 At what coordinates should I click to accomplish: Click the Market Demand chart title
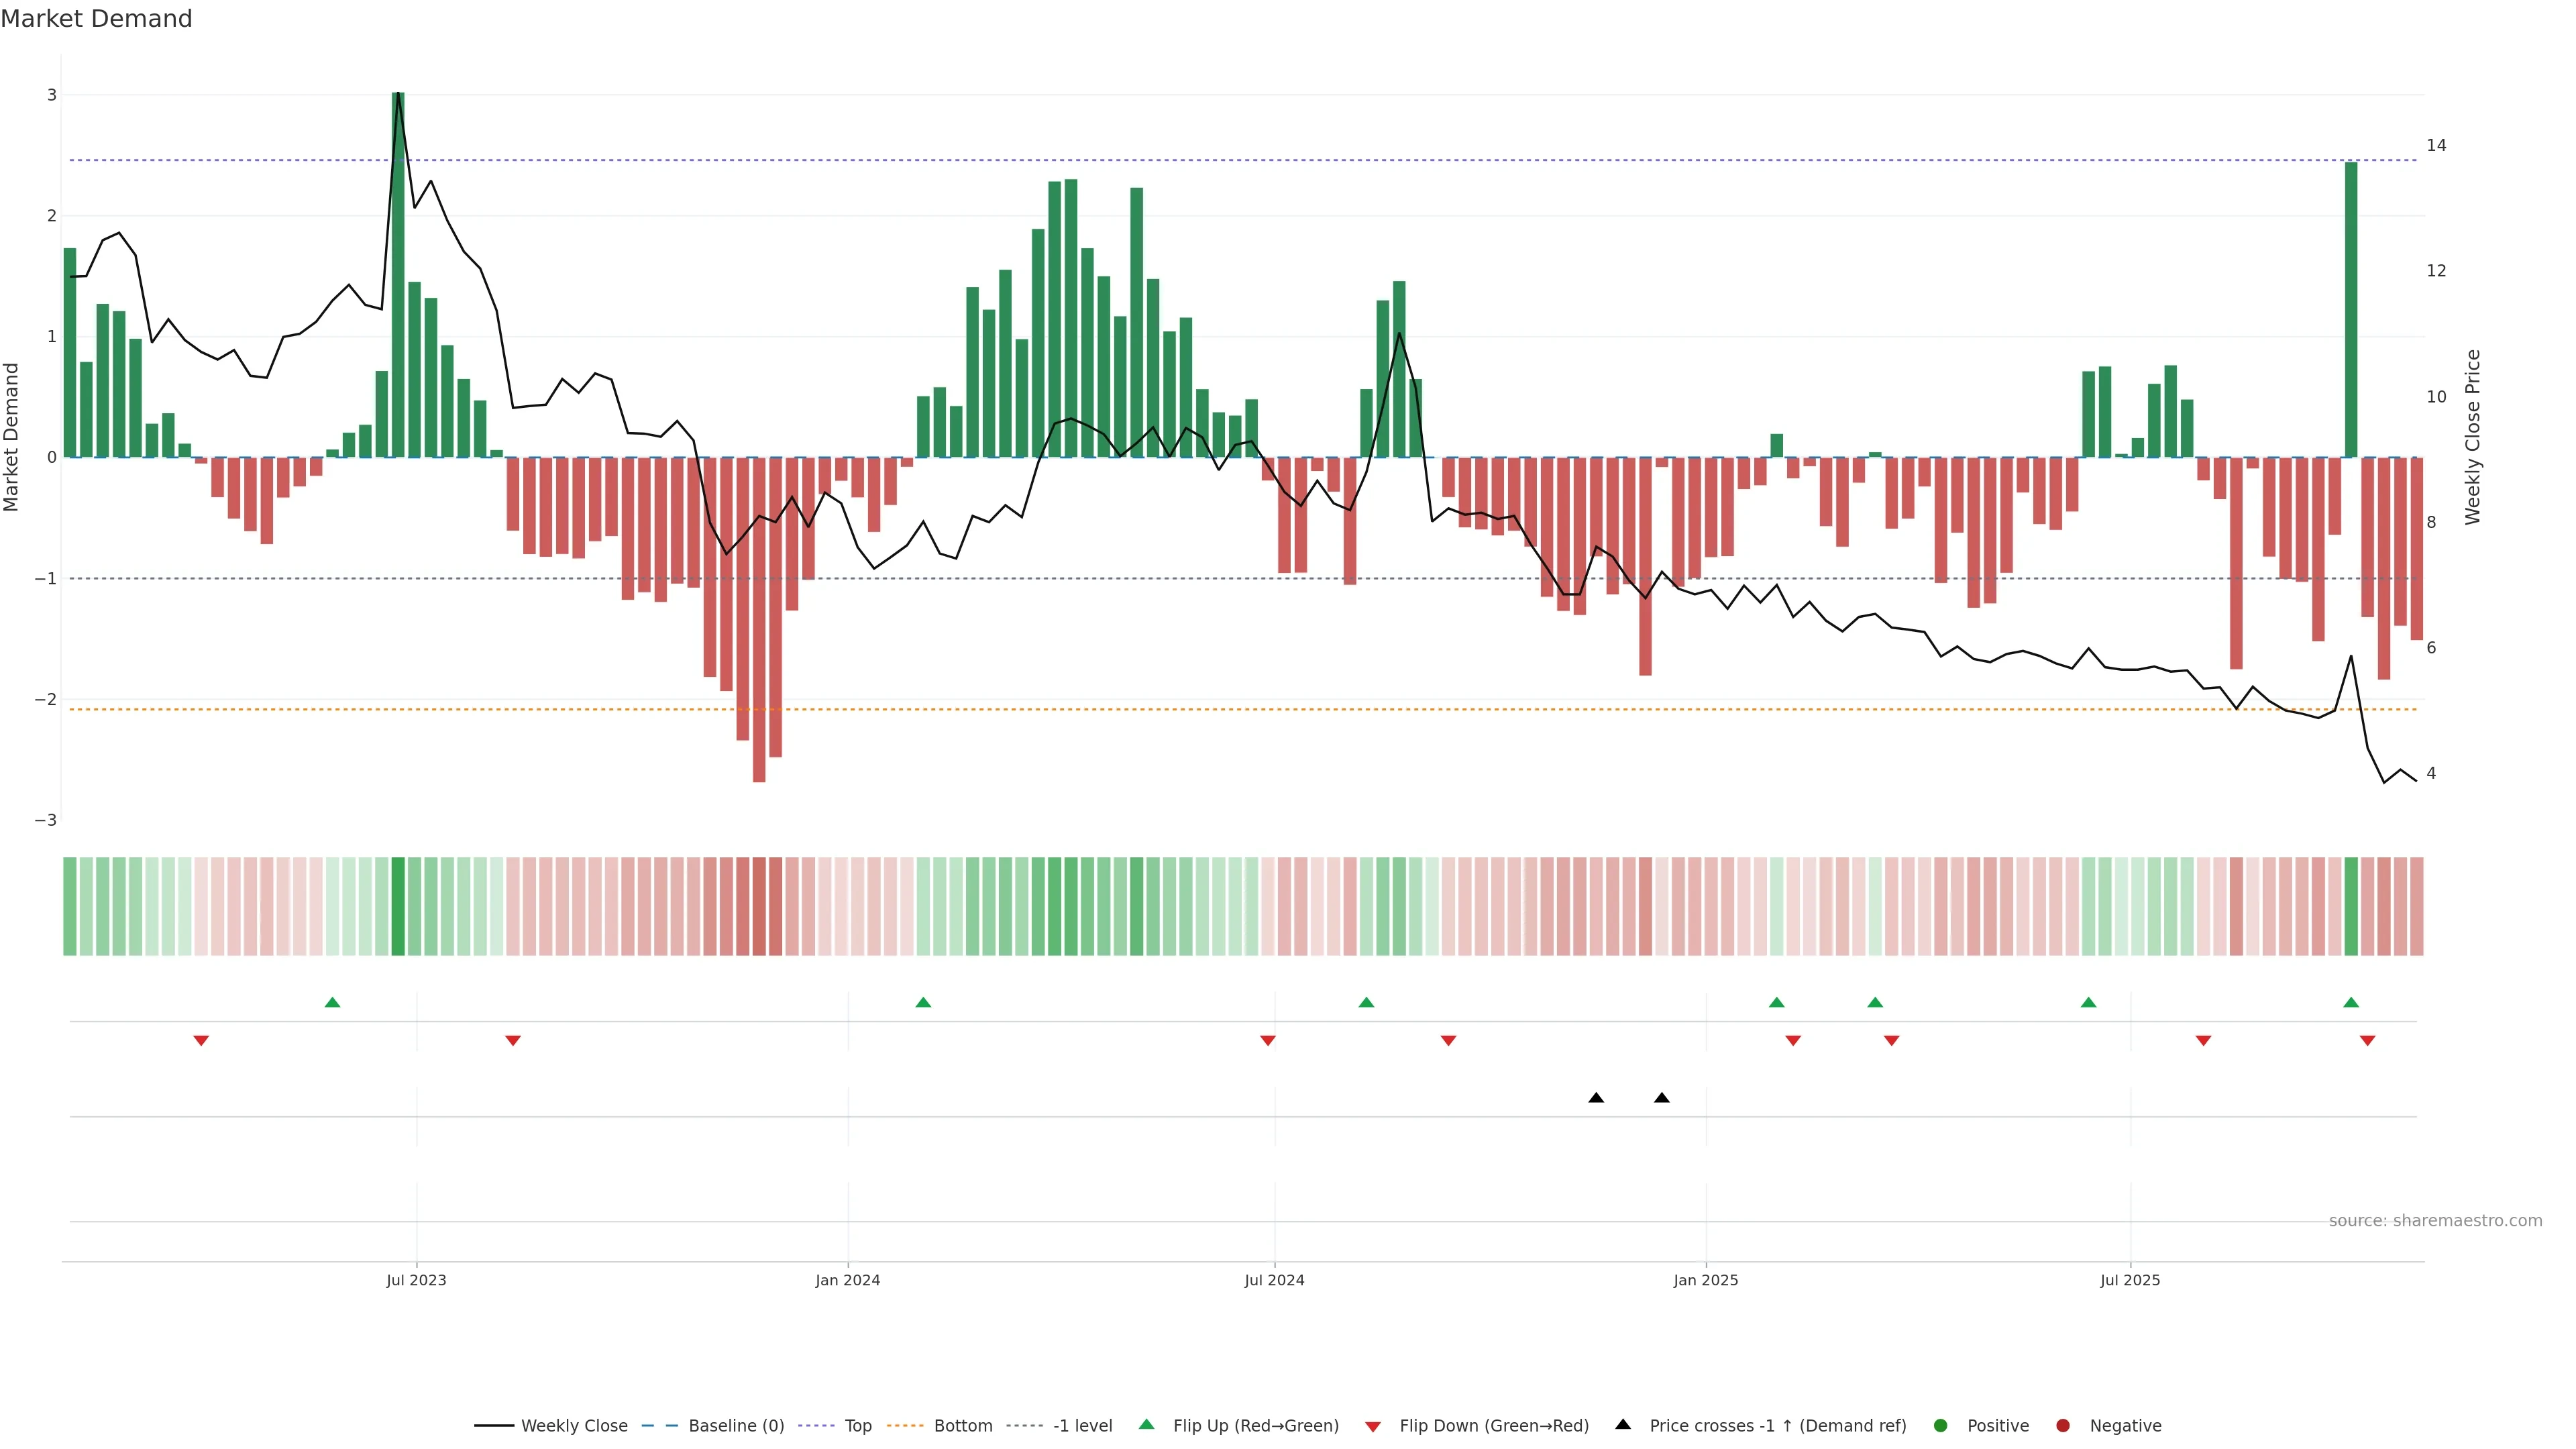pyautogui.click(x=96, y=19)
